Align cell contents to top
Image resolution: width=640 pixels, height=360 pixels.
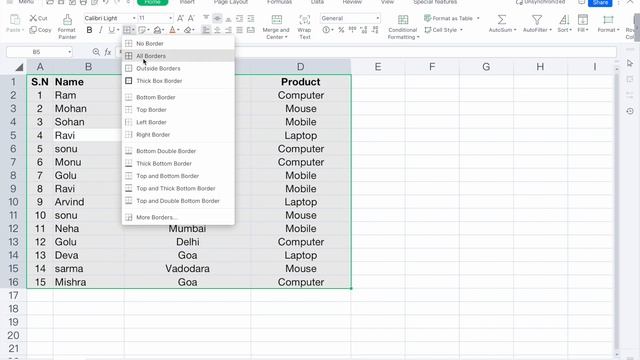pos(206,18)
